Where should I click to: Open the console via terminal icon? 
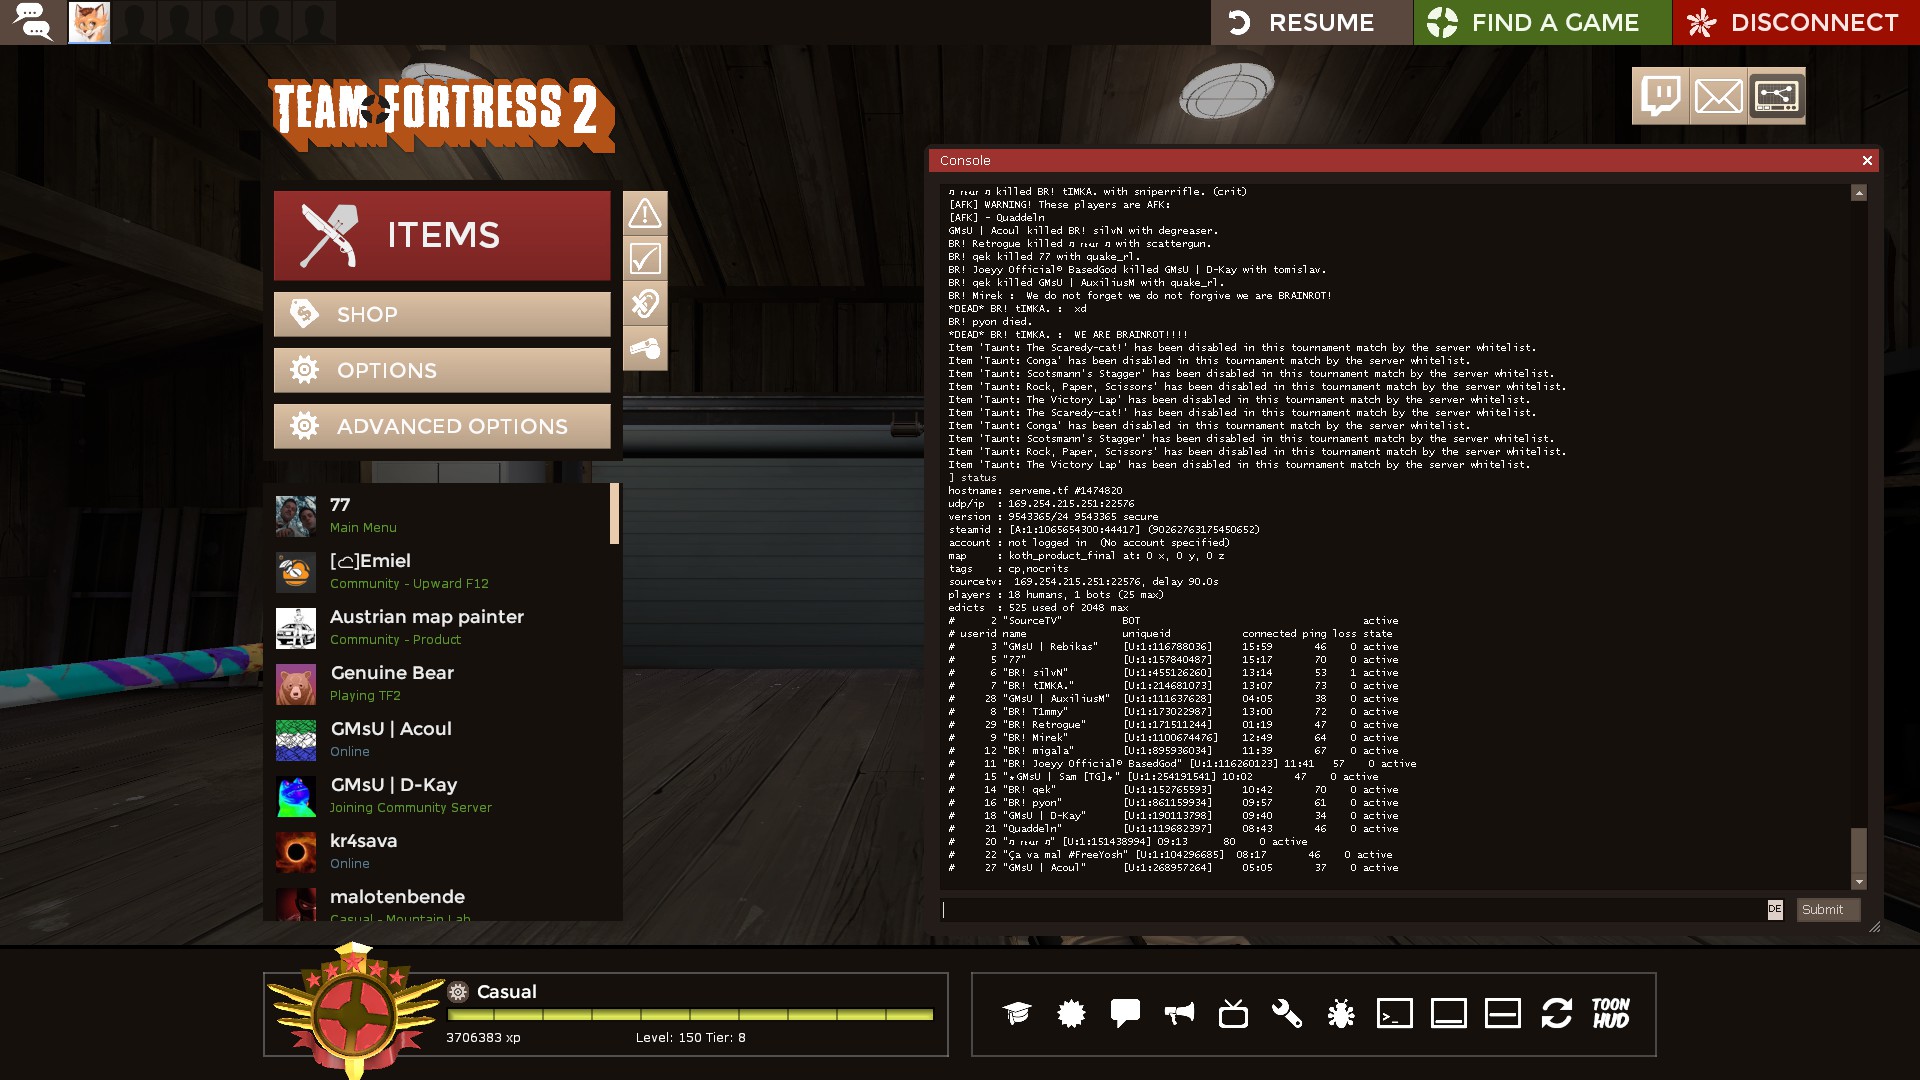1394,1014
